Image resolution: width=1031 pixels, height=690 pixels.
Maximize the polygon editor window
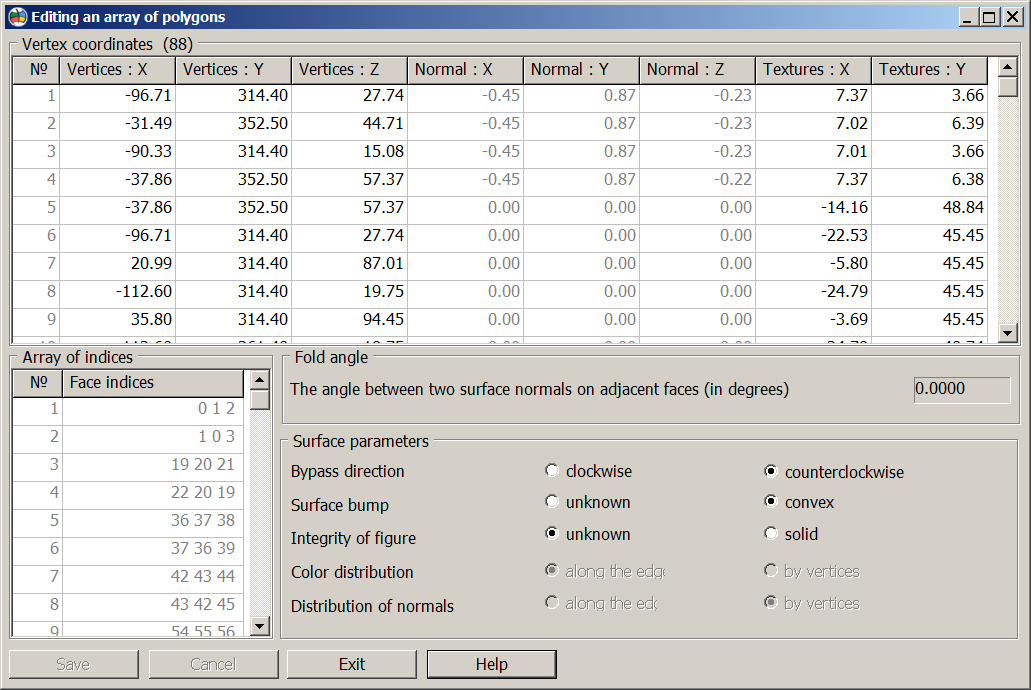click(989, 17)
